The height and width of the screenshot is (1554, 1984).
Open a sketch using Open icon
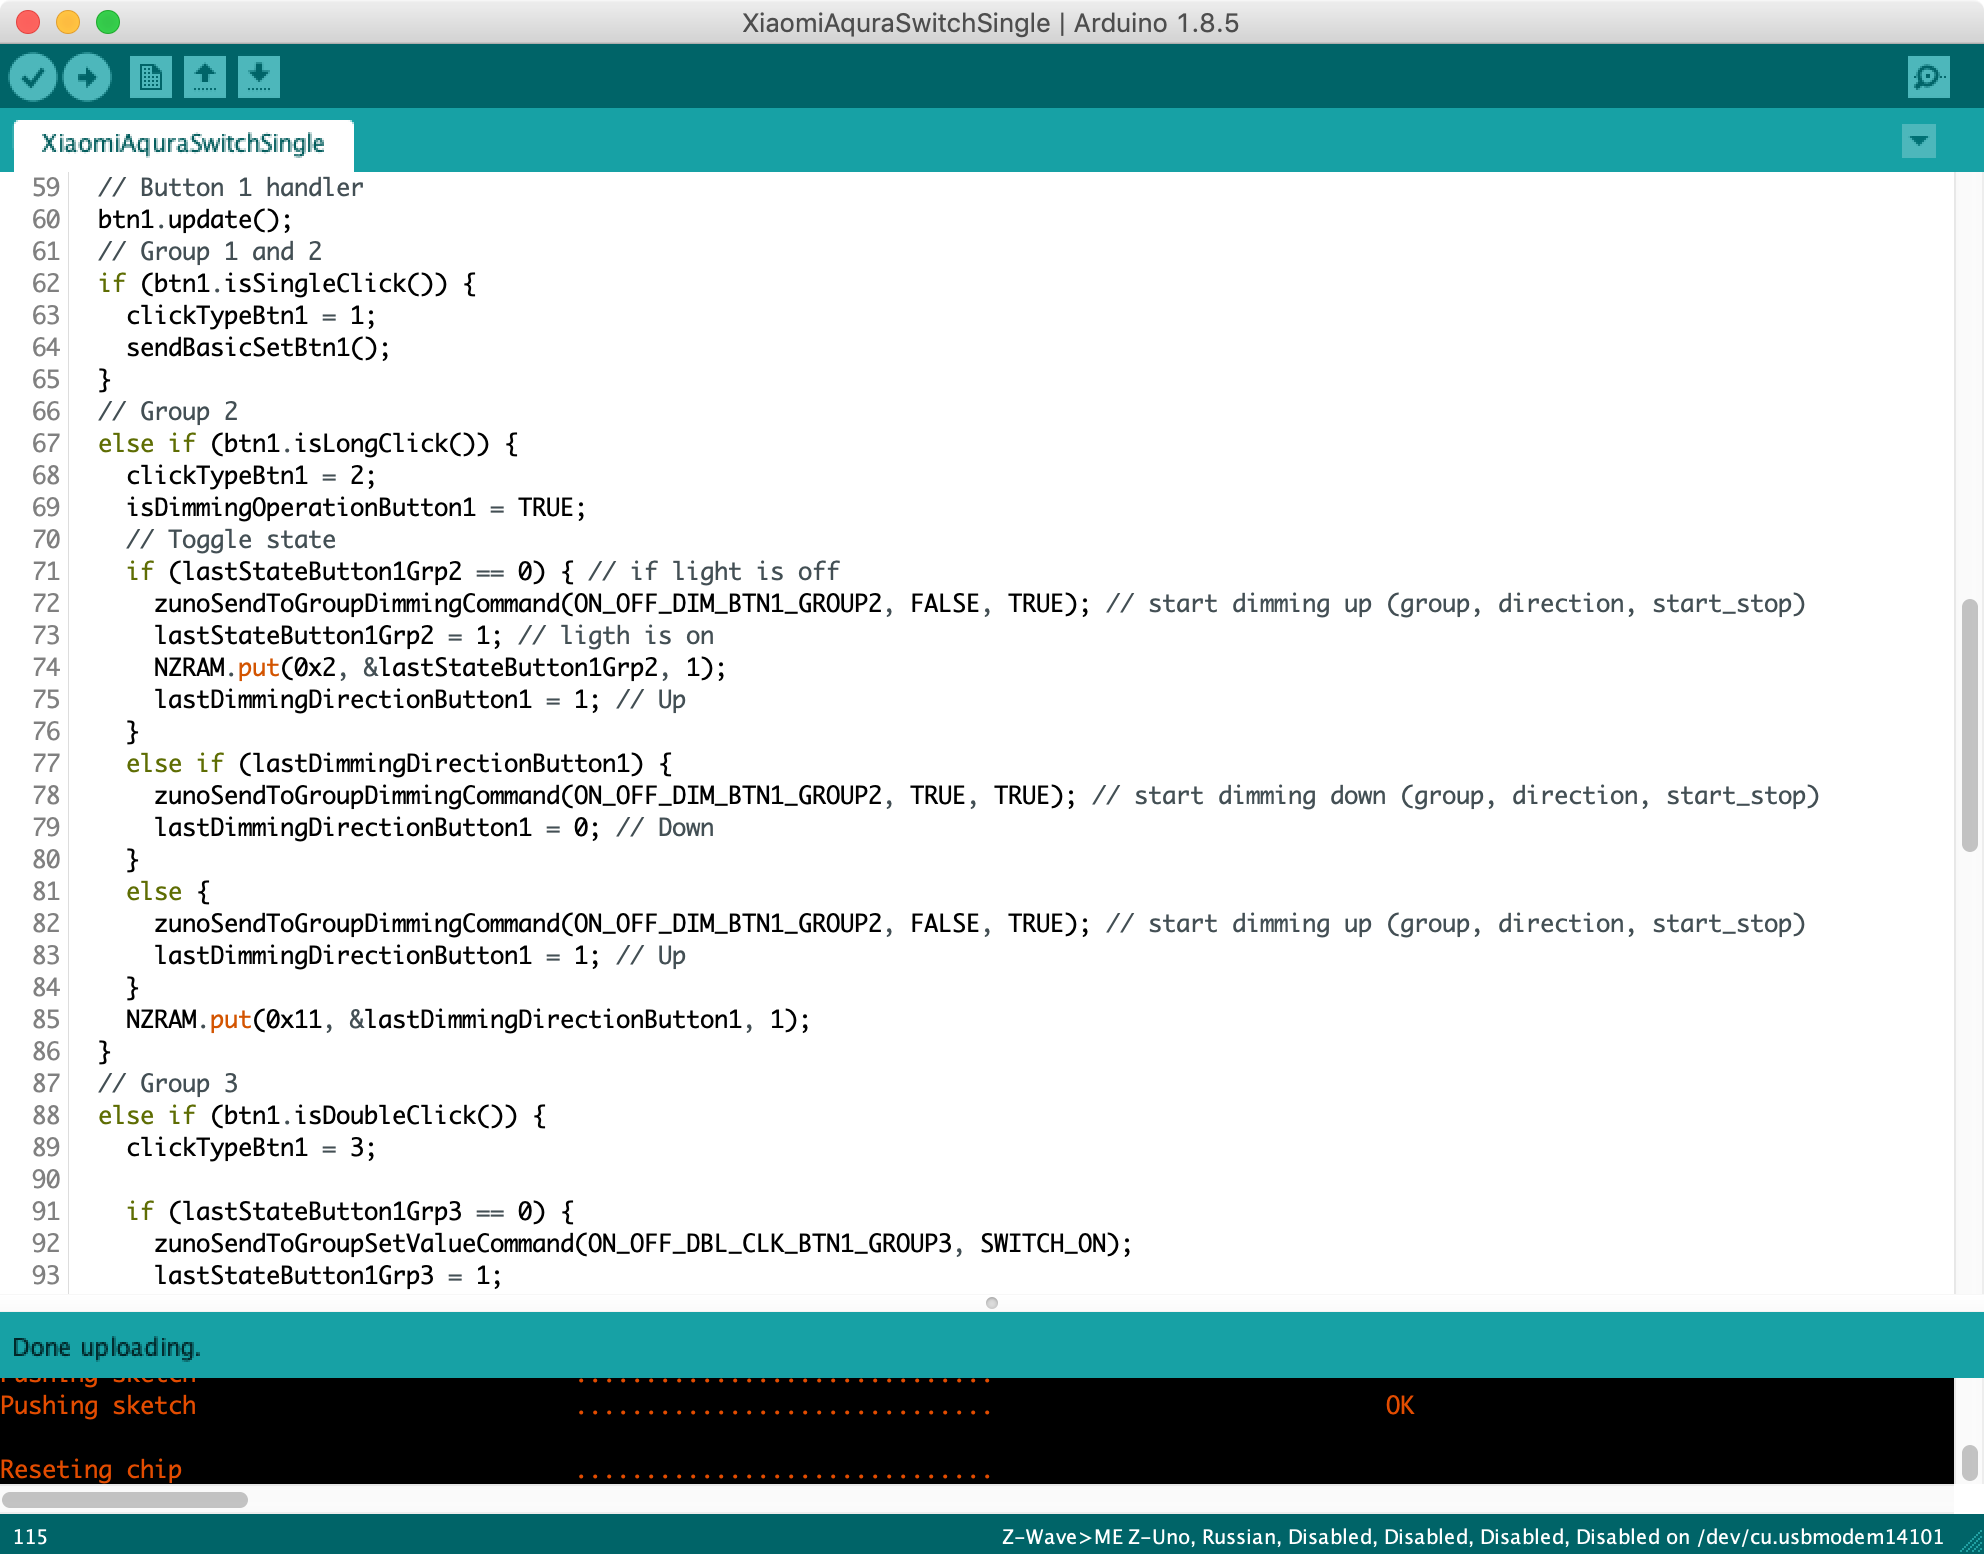(204, 77)
